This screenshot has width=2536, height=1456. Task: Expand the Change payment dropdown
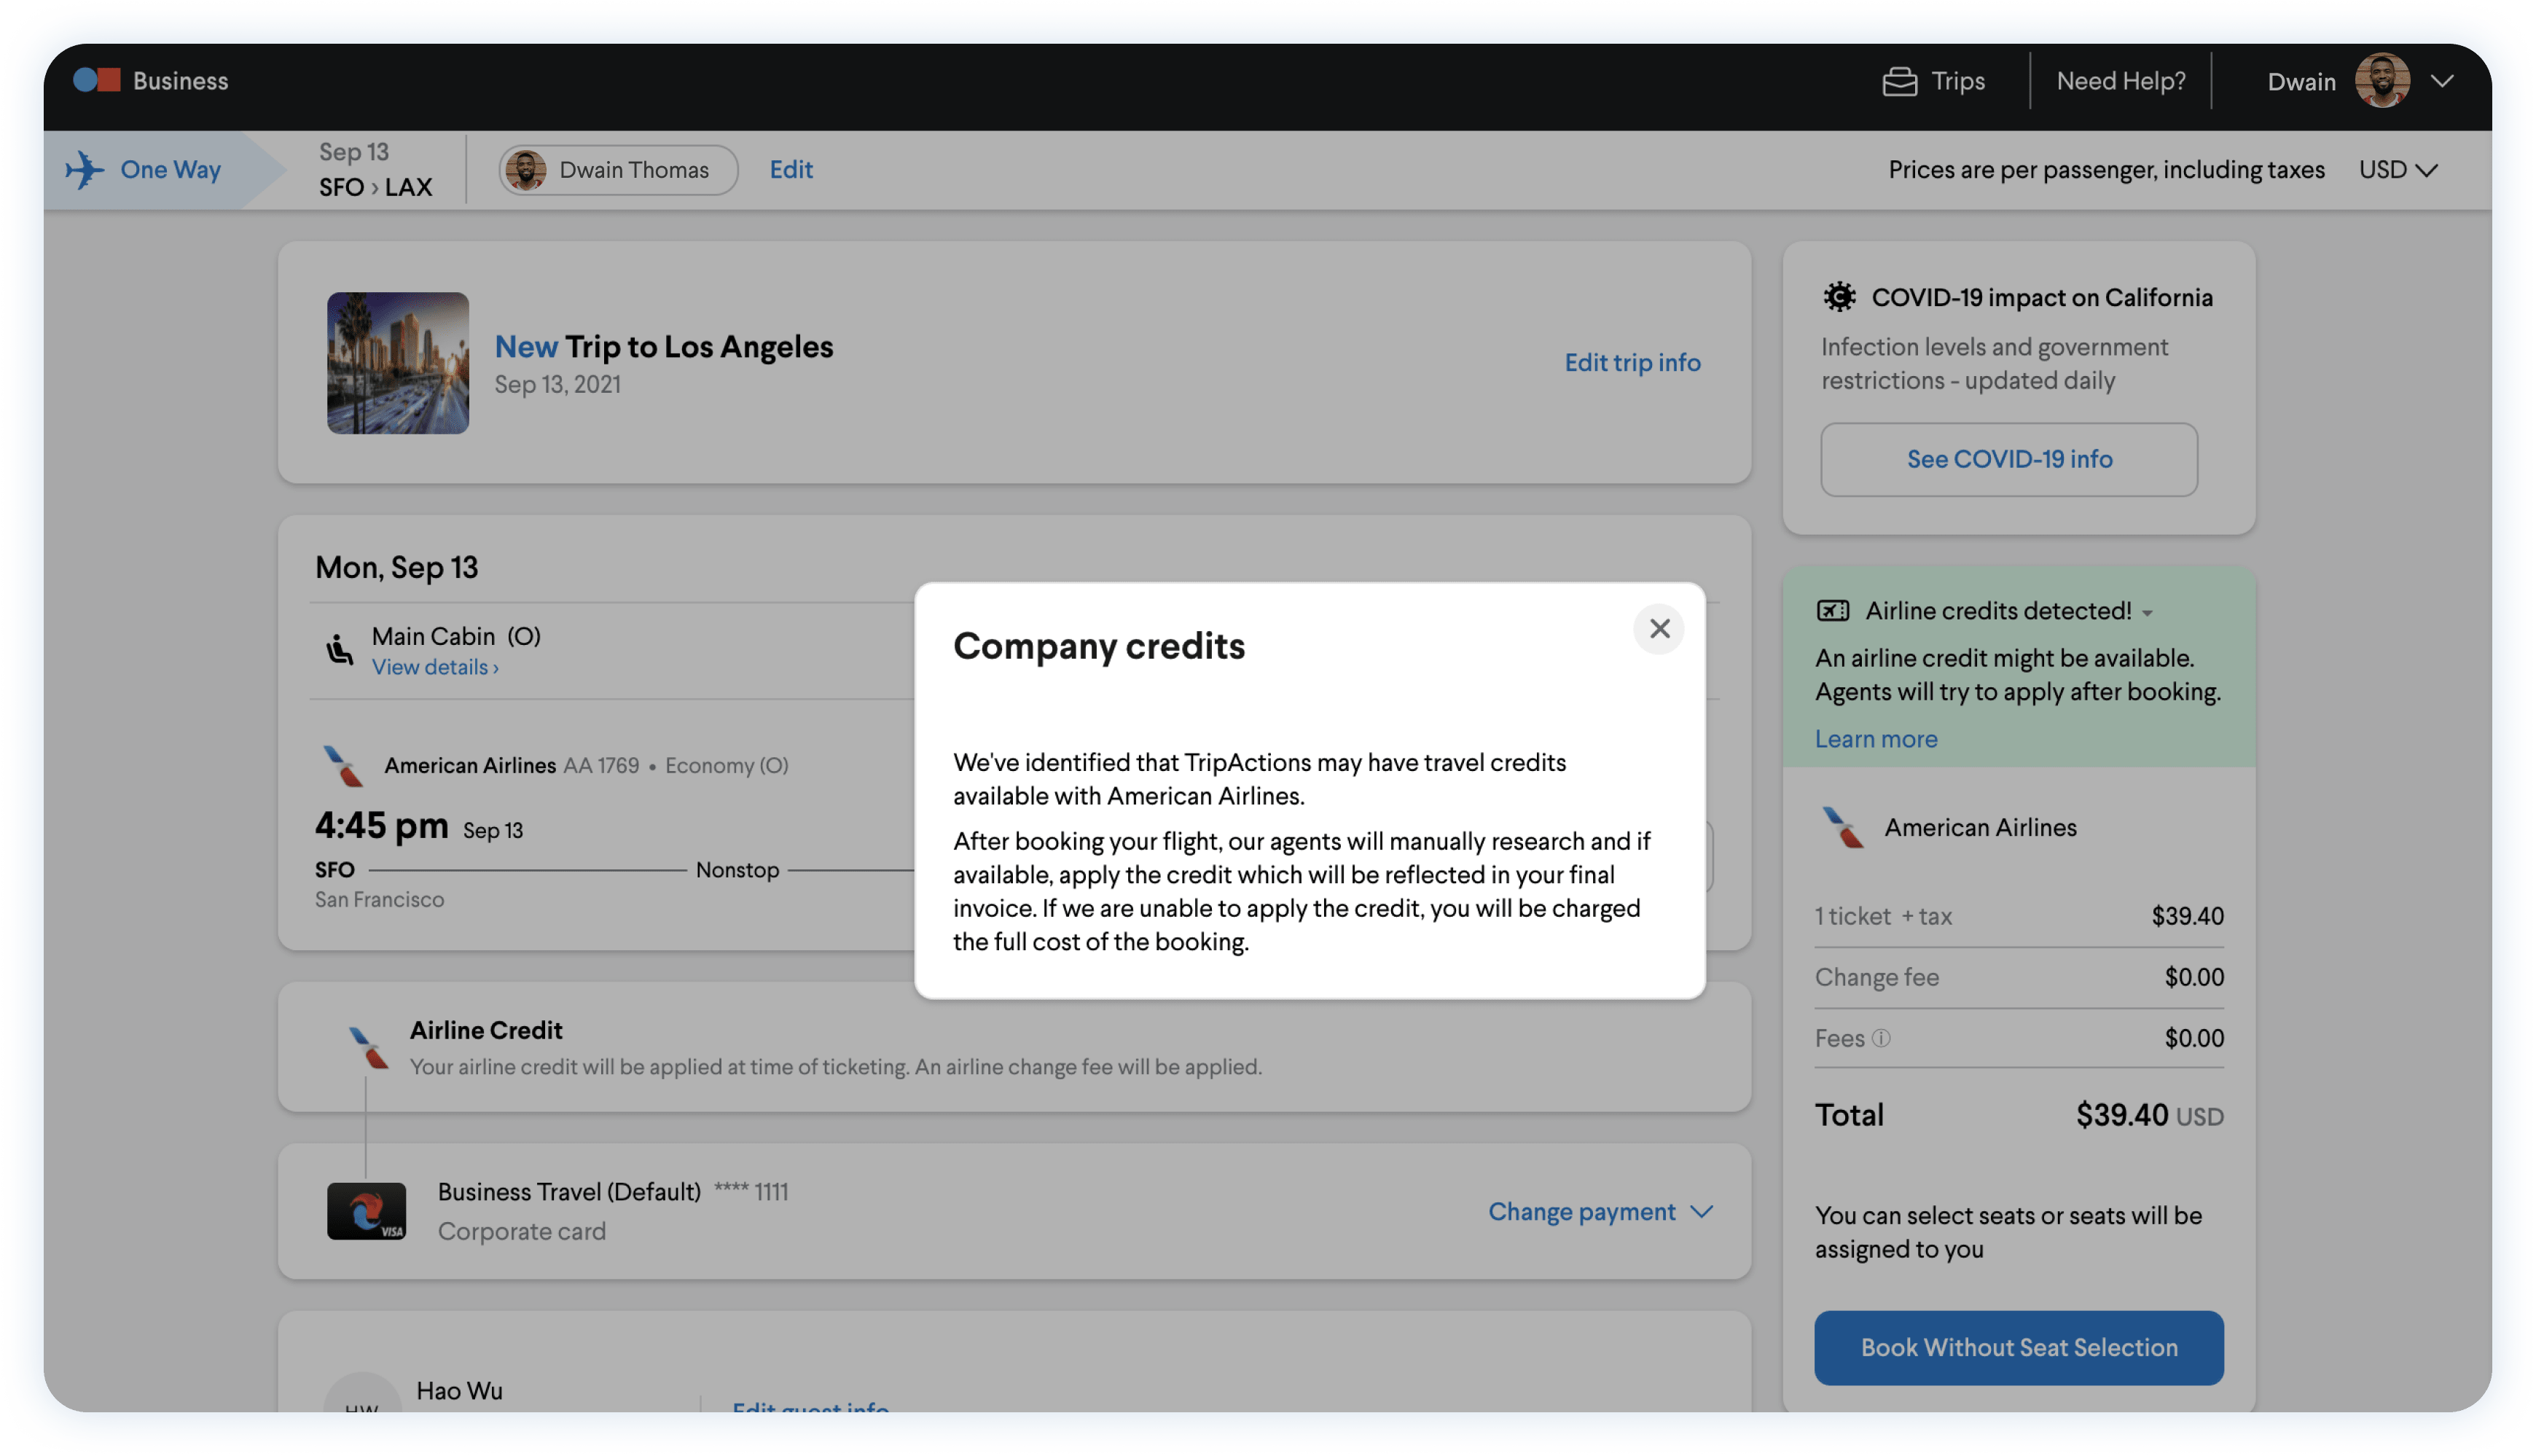point(1601,1211)
